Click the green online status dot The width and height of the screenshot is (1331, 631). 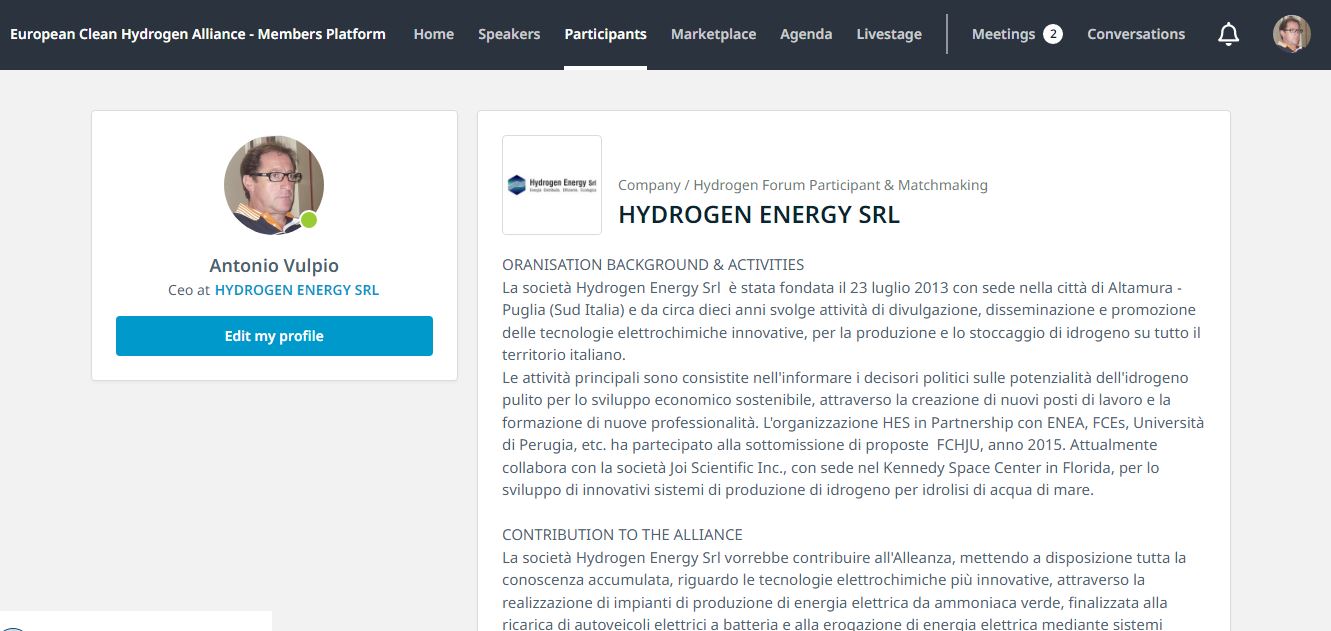[309, 220]
